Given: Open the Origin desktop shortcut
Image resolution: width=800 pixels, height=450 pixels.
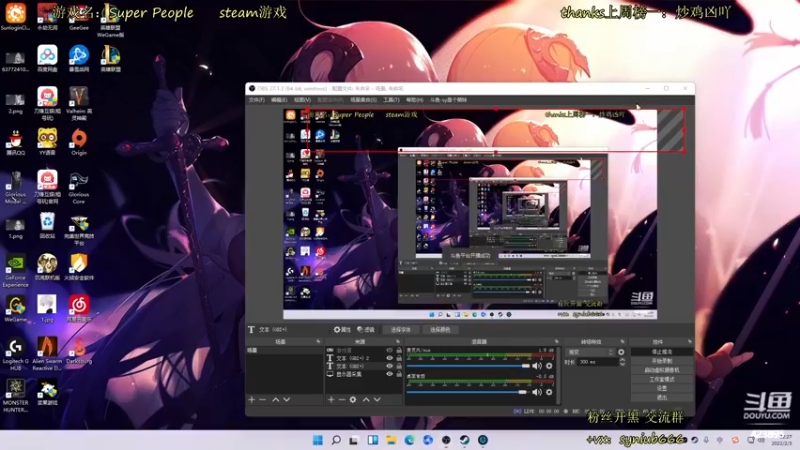Looking at the screenshot, I should [79, 142].
